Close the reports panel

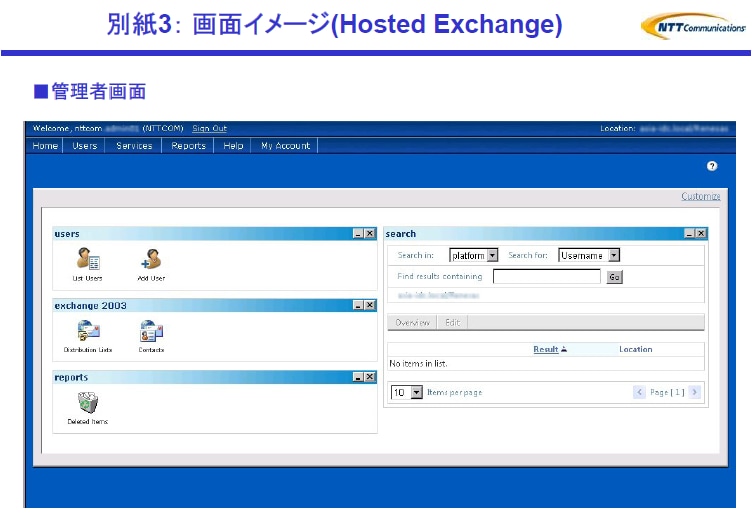tap(370, 377)
